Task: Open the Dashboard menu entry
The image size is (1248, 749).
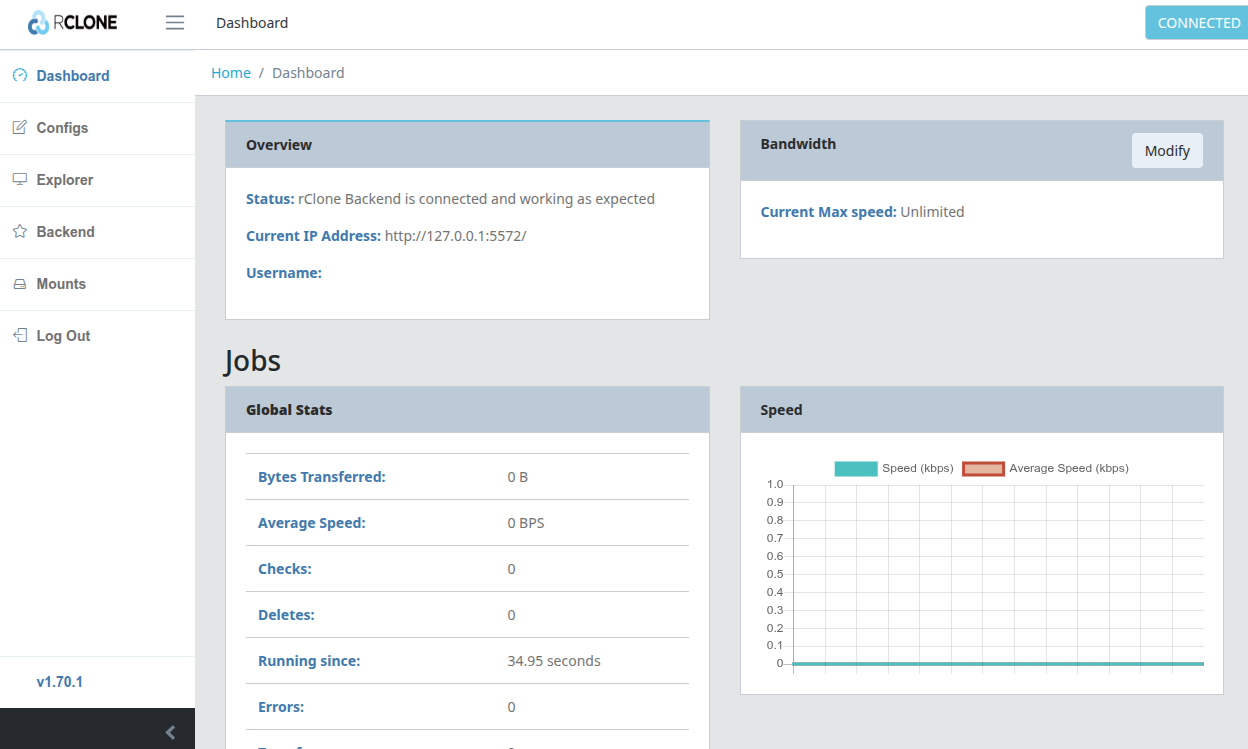Action: pos(73,75)
